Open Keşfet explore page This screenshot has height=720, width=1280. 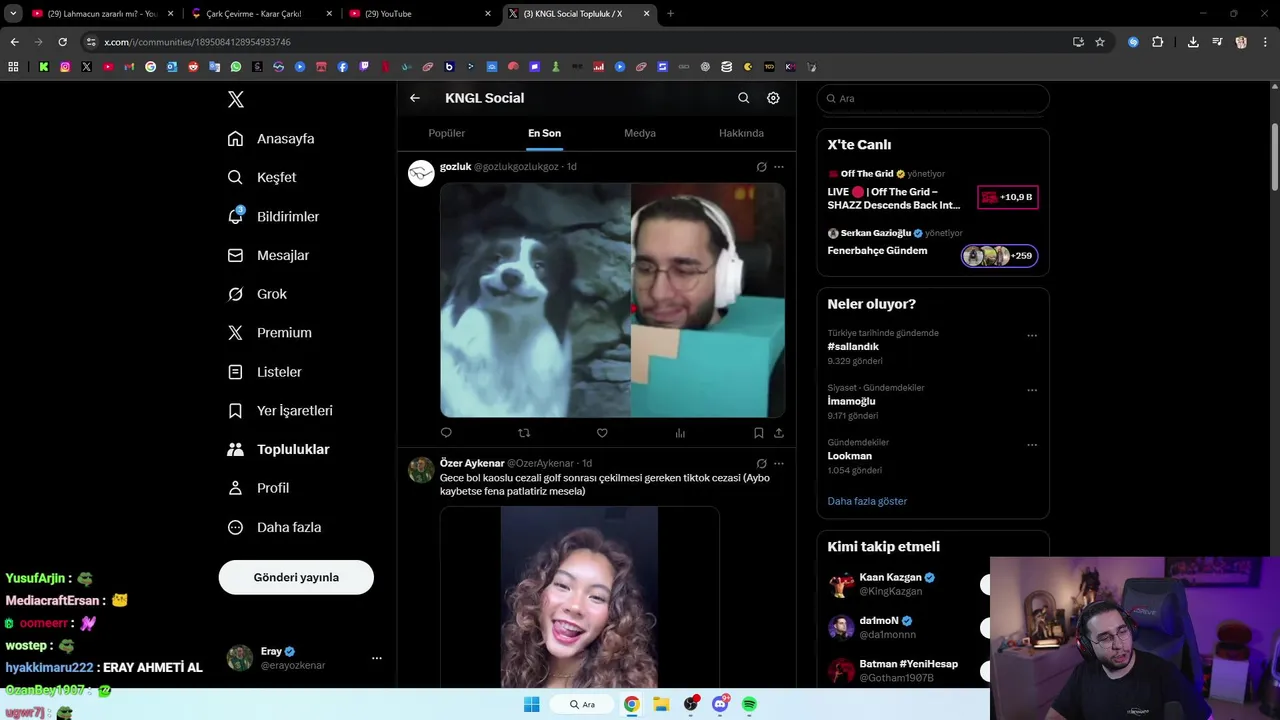tap(262, 177)
